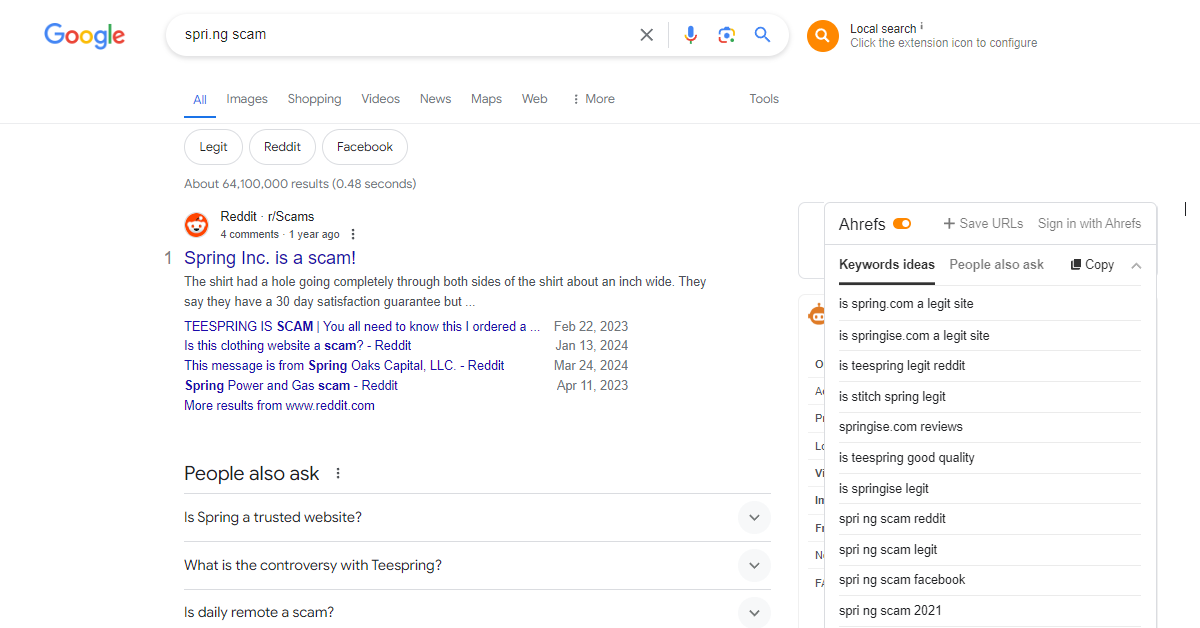The image size is (1200, 628).
Task: Click the Reddit favicon of first result
Action: [x=197, y=225]
